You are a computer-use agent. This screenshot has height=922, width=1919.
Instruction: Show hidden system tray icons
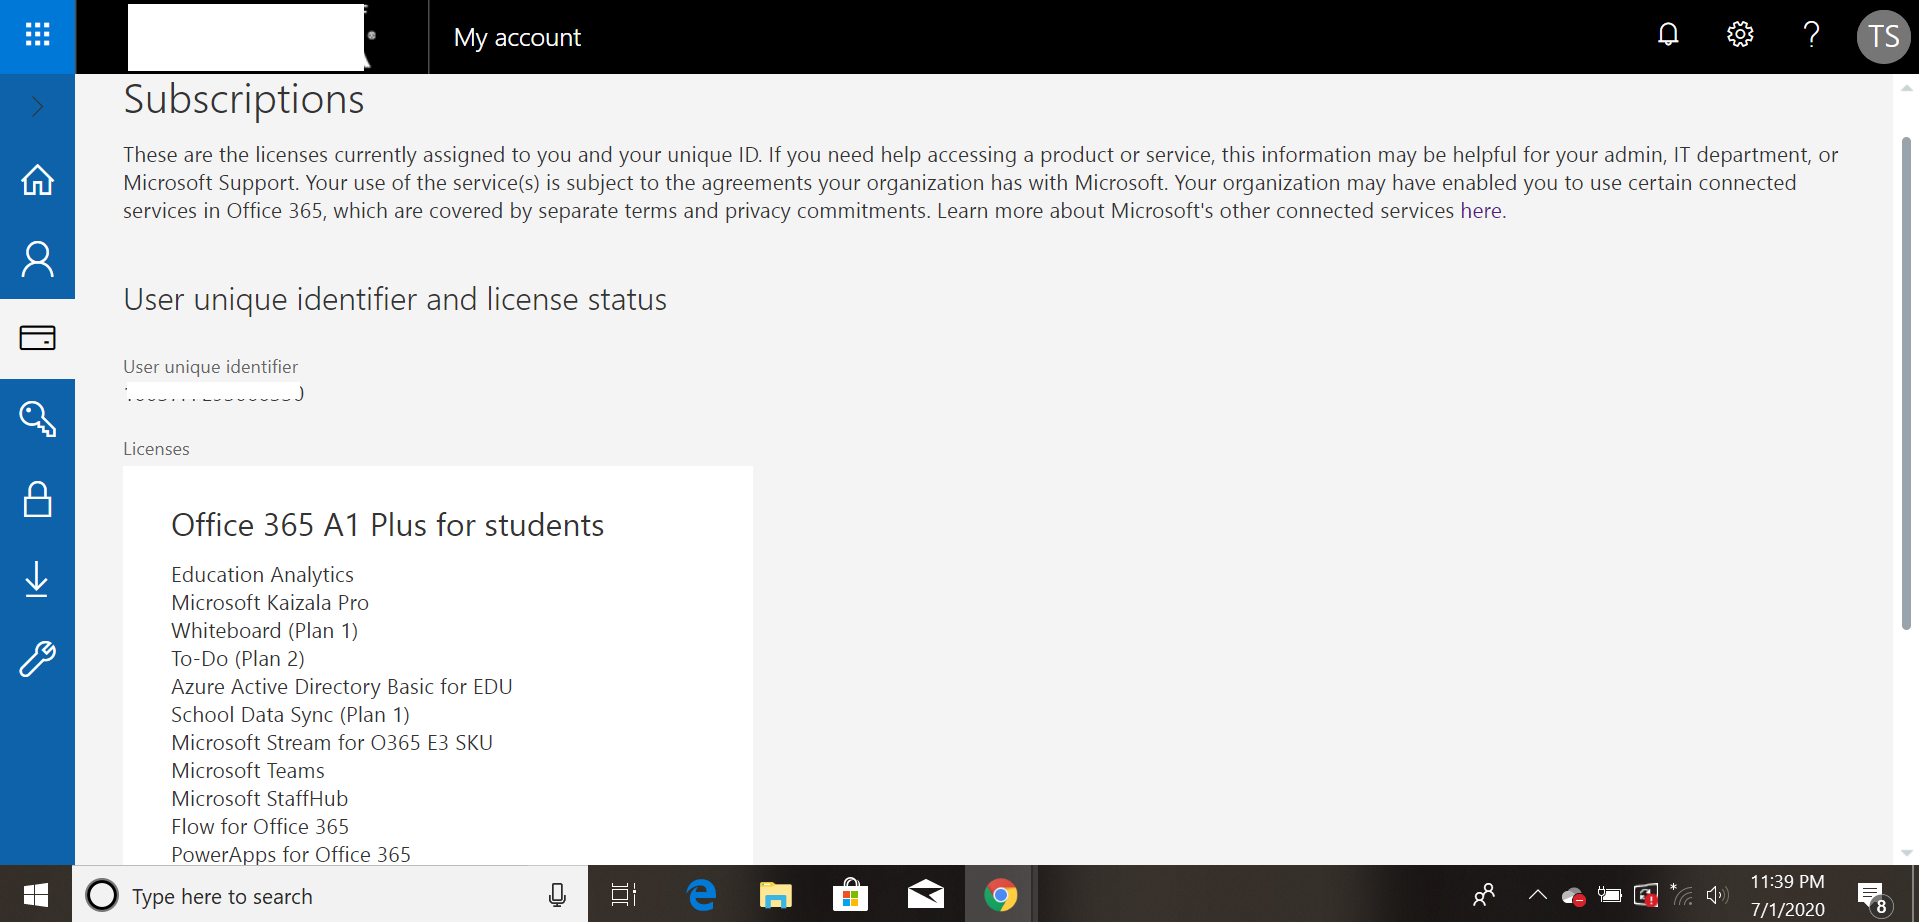pyautogui.click(x=1538, y=894)
